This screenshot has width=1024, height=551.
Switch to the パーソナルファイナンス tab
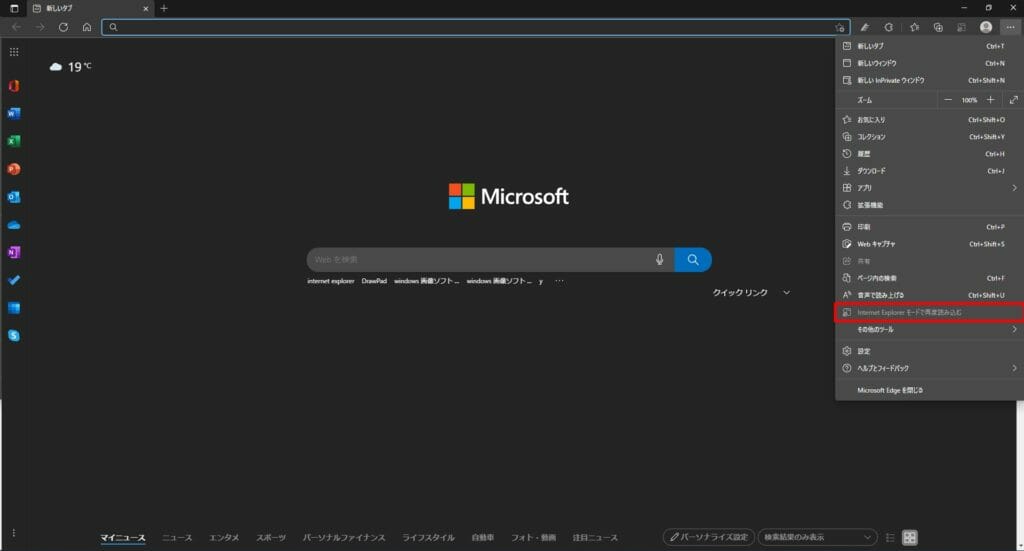344,537
